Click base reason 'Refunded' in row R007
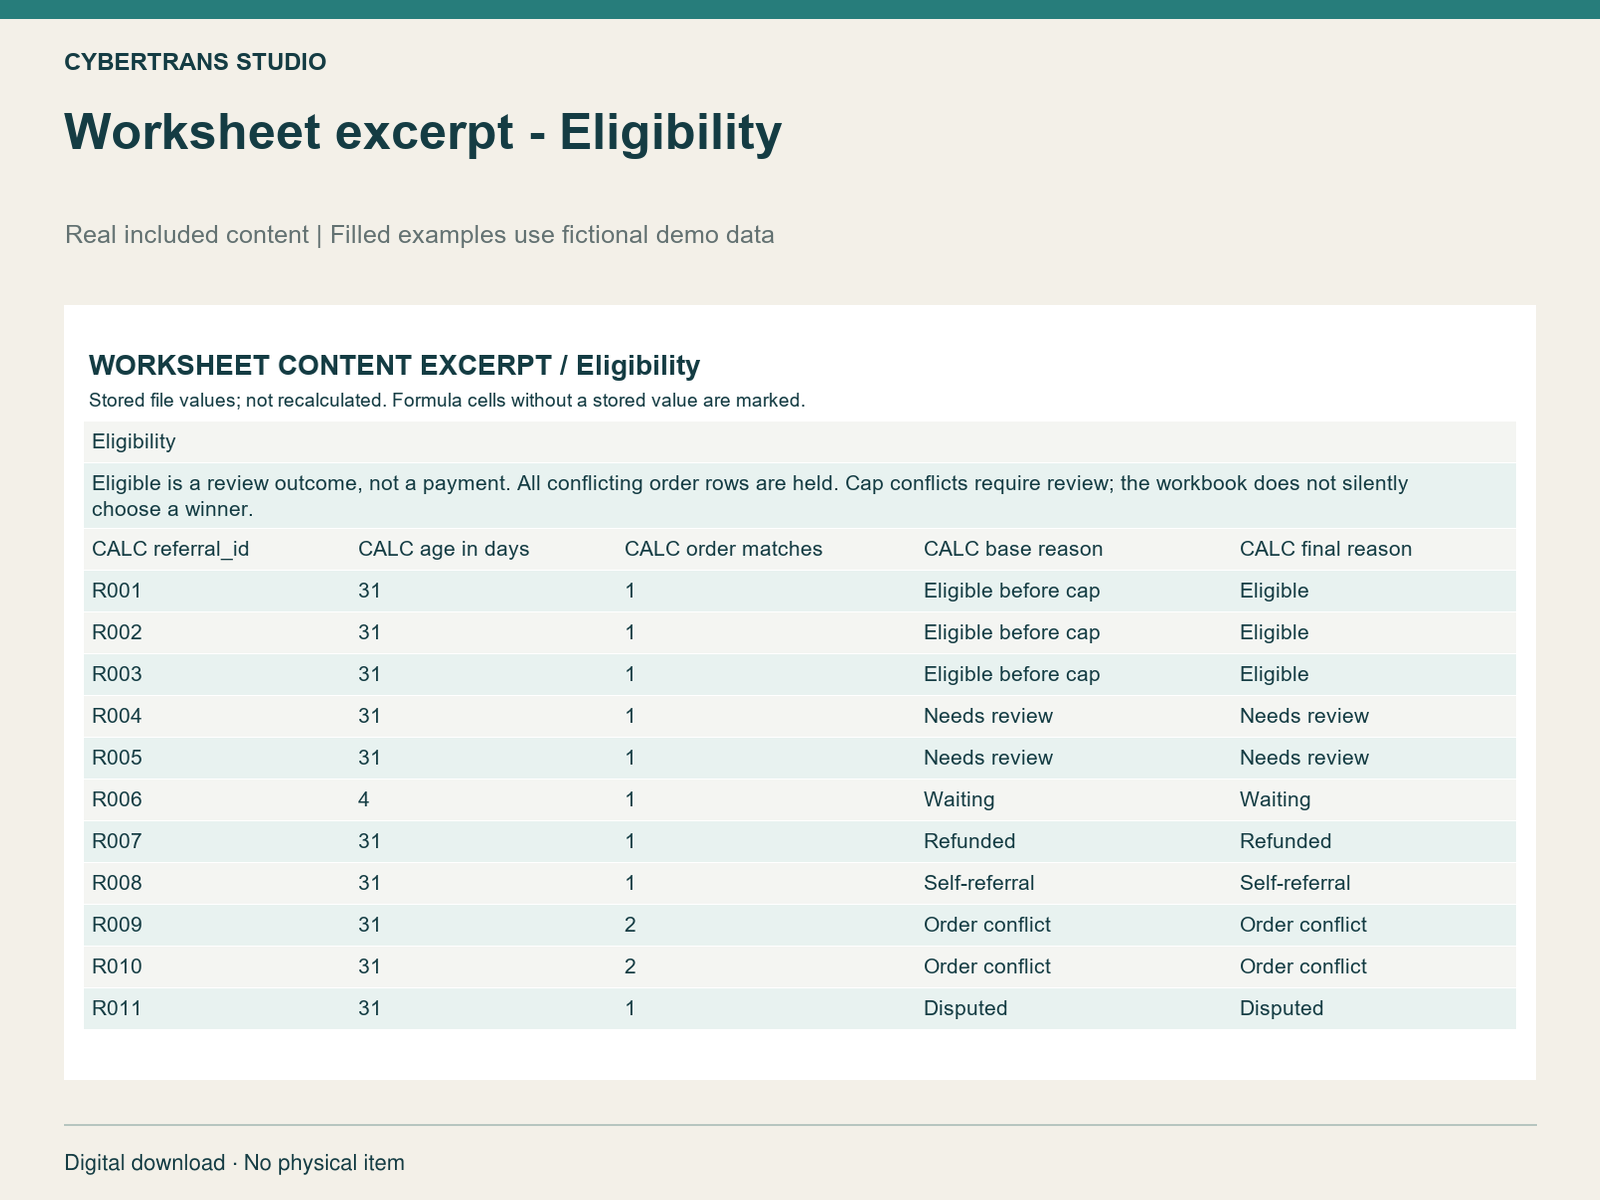The height and width of the screenshot is (1200, 1600). (x=970, y=842)
